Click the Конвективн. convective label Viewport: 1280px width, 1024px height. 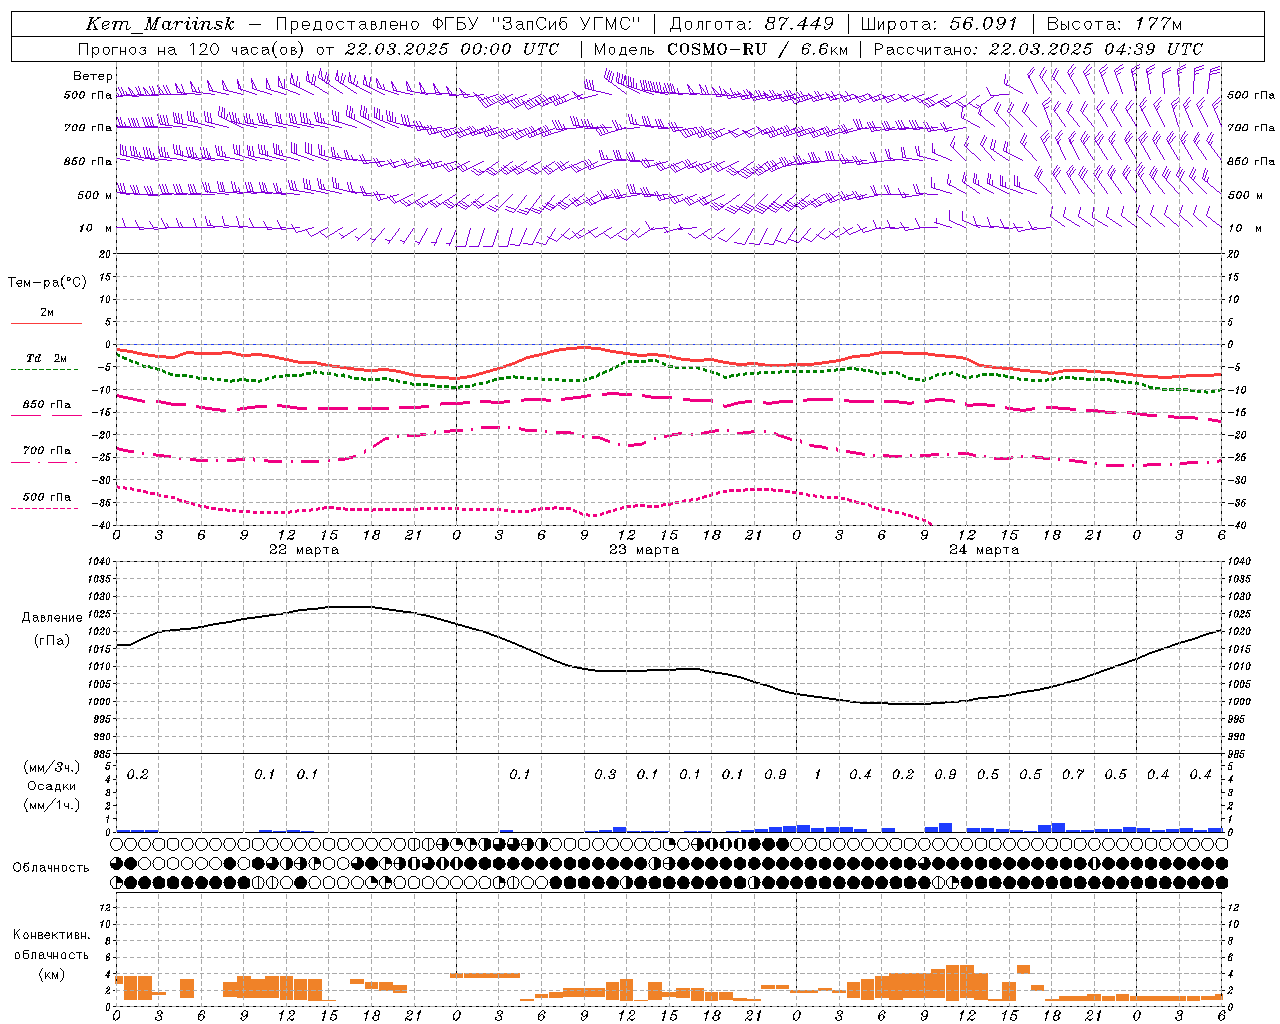52,935
